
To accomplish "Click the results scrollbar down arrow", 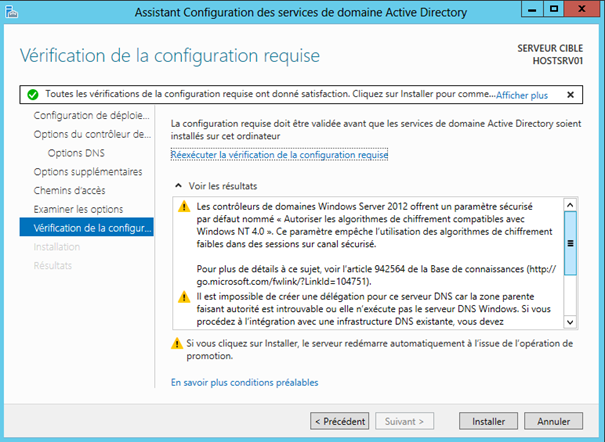I will tap(570, 322).
